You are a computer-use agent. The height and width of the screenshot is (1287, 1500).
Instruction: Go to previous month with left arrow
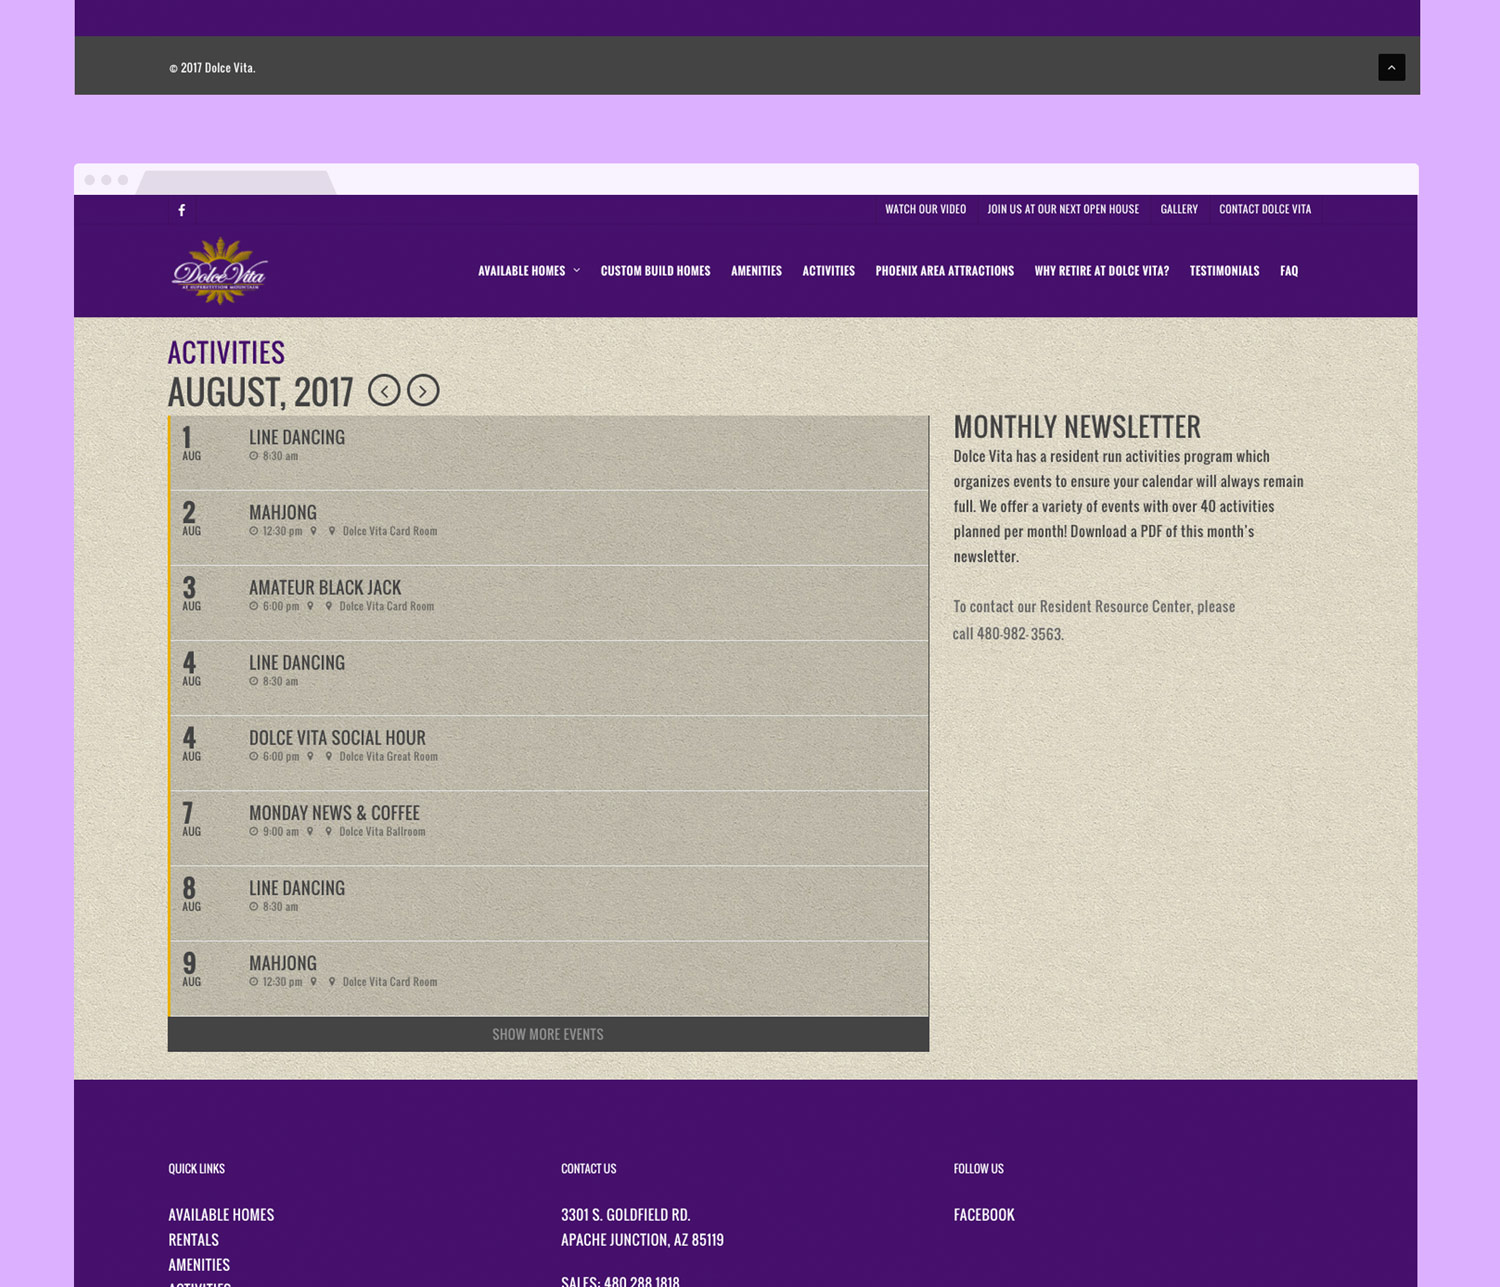pos(384,390)
